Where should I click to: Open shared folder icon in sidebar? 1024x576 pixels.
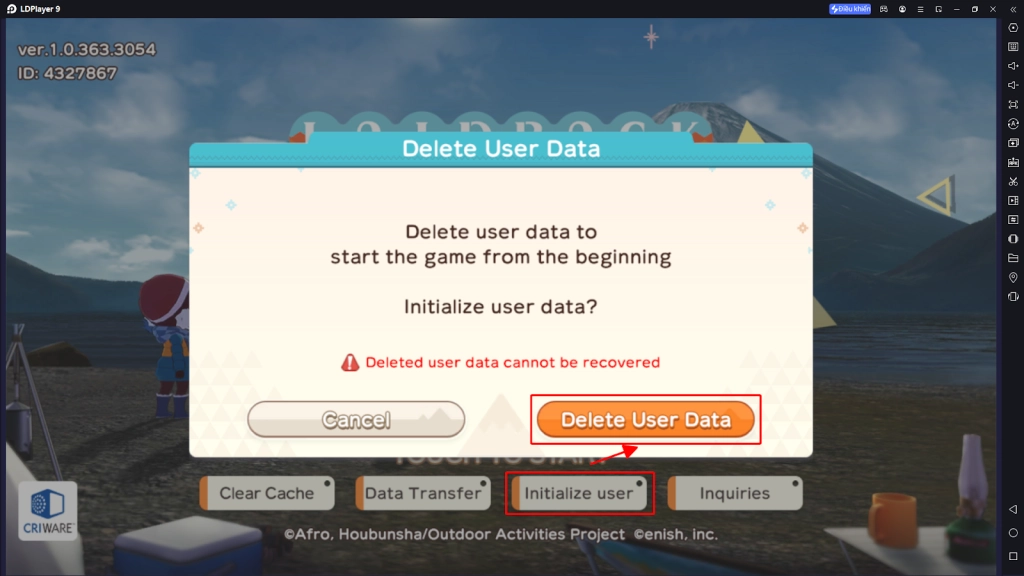pyautogui.click(x=1013, y=258)
